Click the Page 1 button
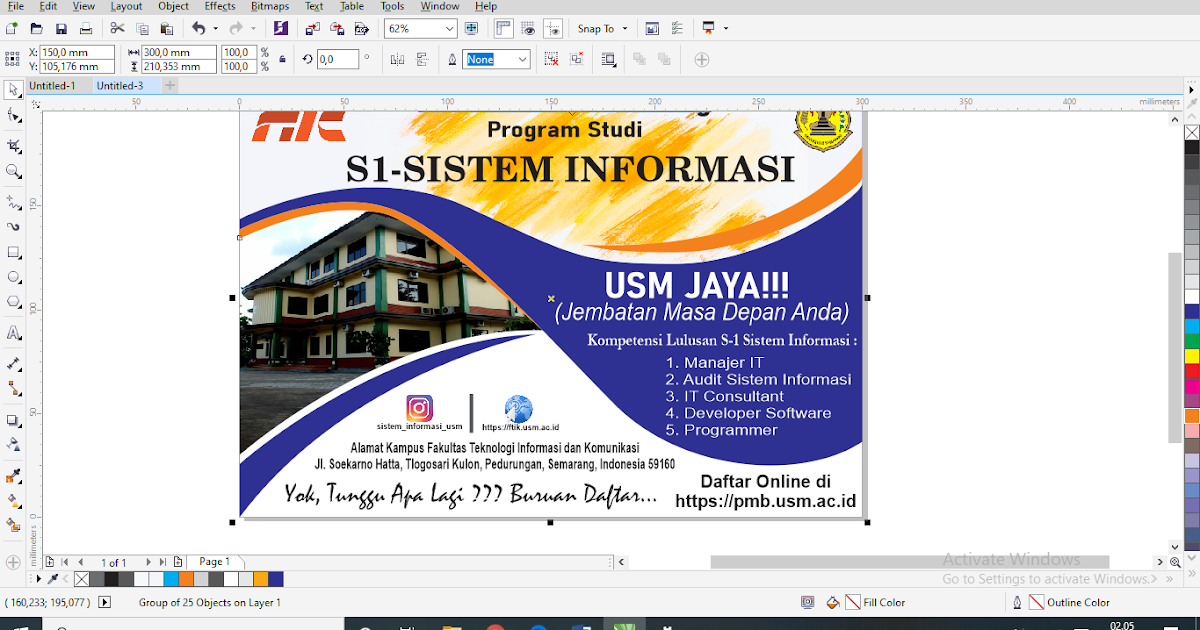The width and height of the screenshot is (1200, 630). pos(216,561)
